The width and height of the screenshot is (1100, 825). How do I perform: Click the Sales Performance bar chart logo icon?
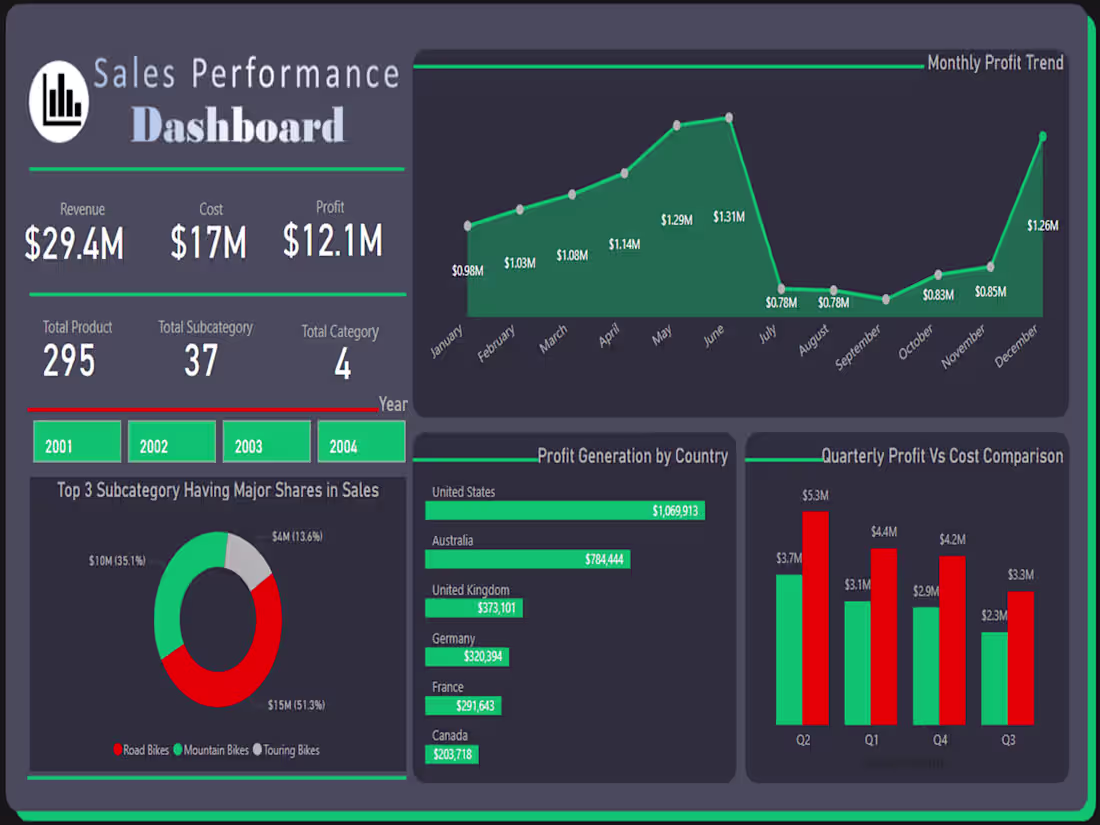click(57, 101)
